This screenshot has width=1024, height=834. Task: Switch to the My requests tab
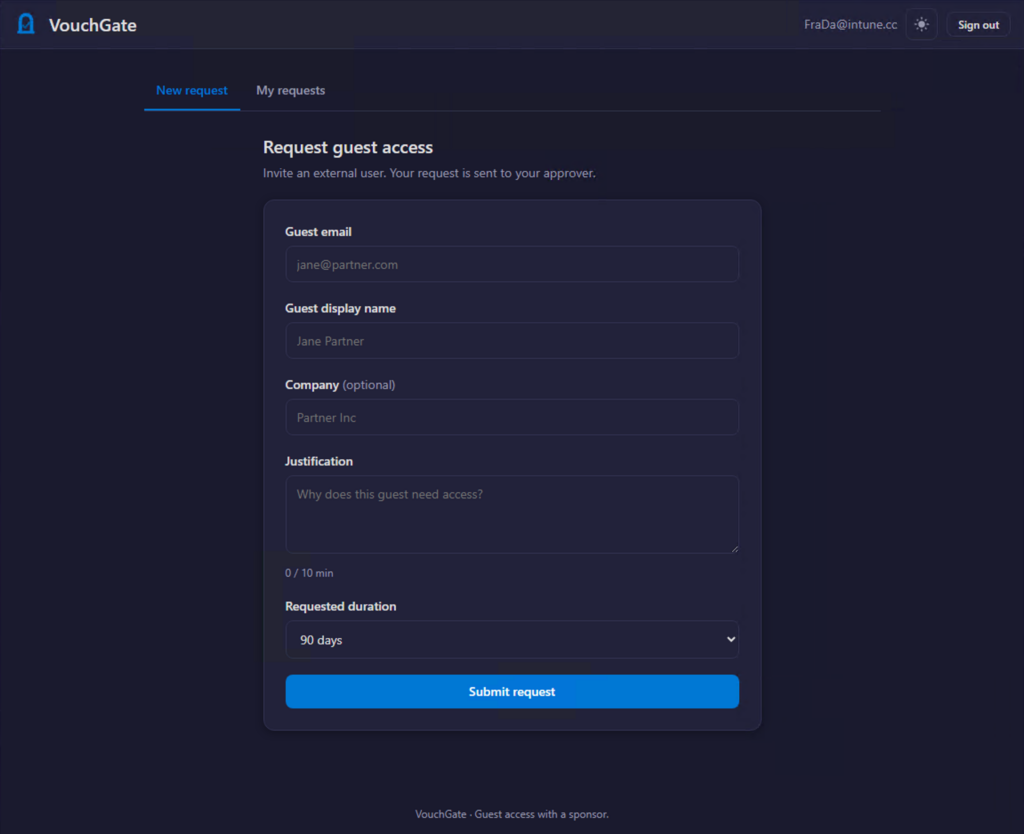(x=291, y=90)
